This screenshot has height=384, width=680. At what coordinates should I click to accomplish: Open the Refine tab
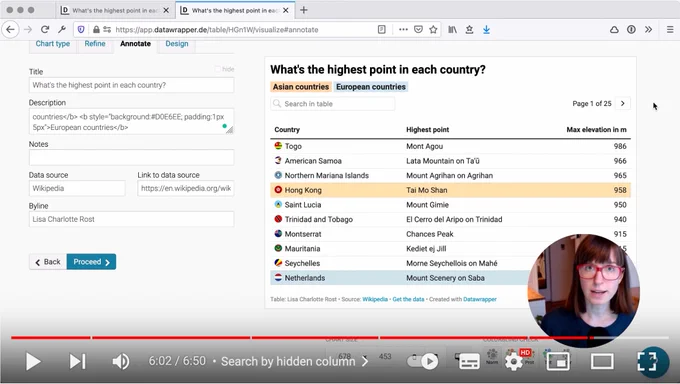click(95, 43)
